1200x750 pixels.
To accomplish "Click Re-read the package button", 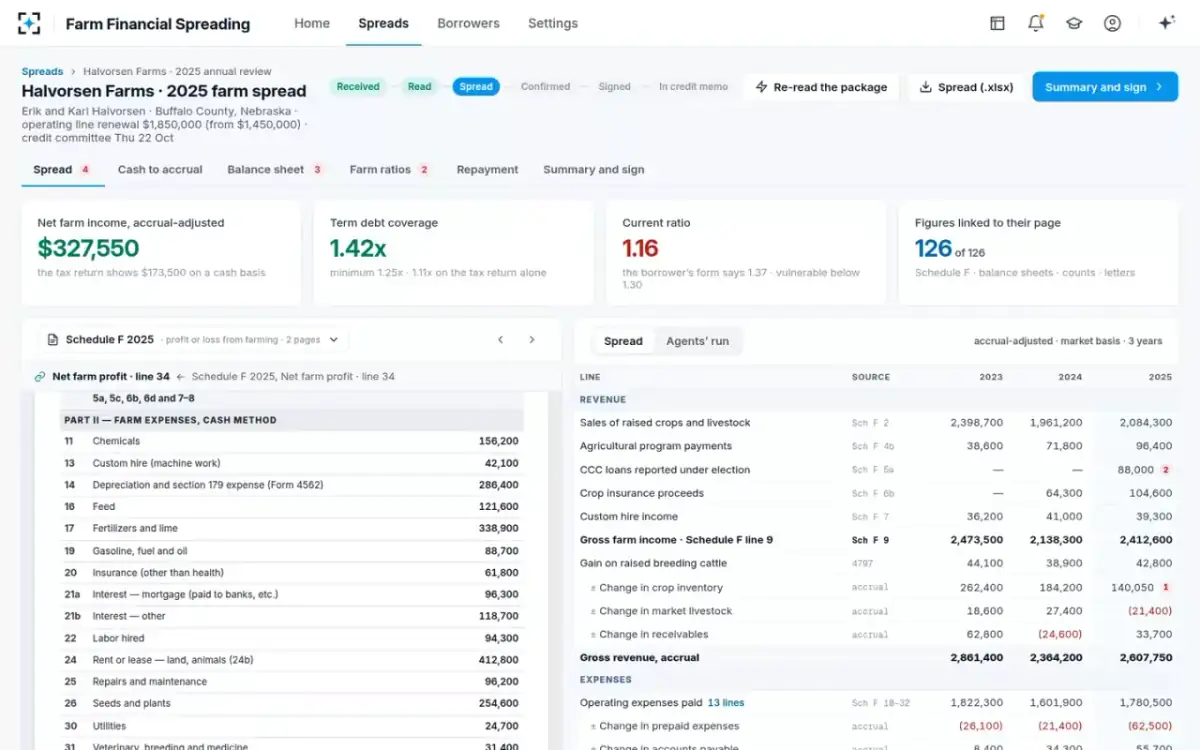I will tap(821, 87).
